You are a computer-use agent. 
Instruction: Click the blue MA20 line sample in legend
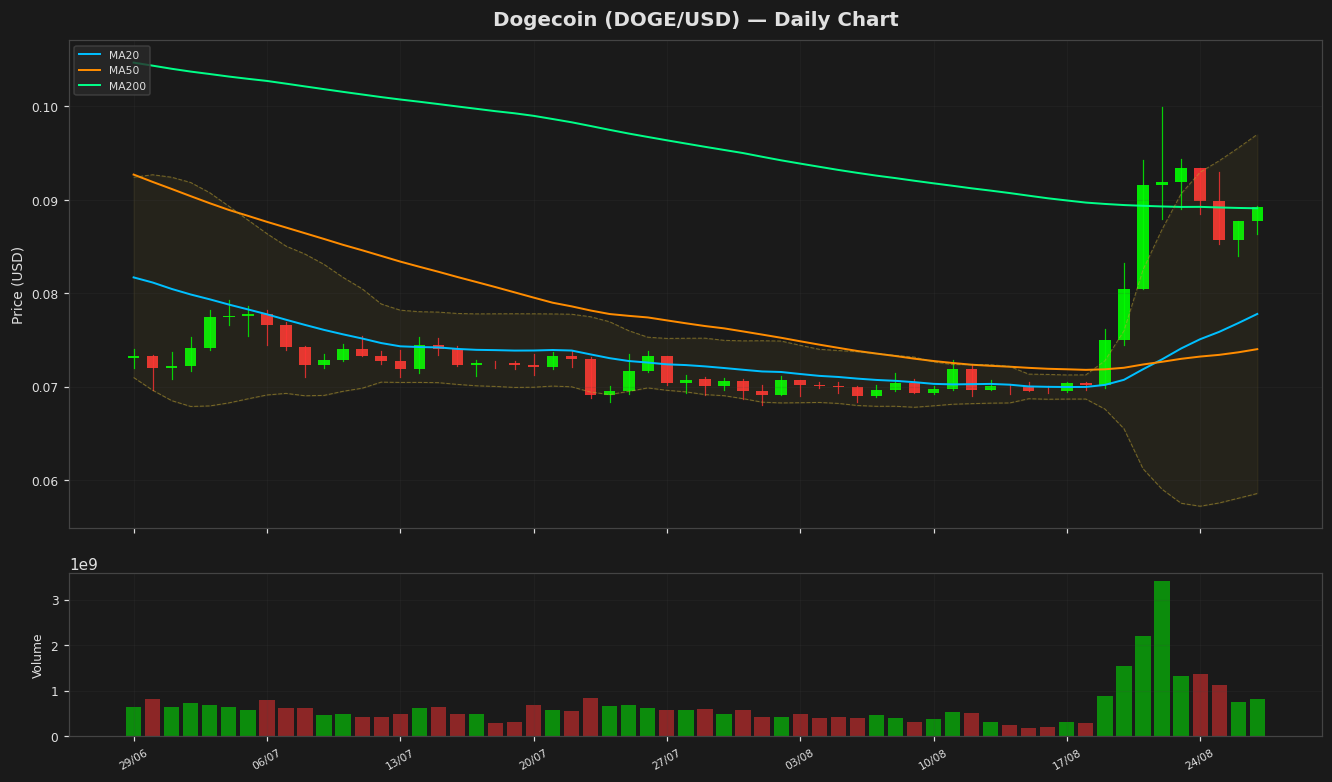point(90,55)
